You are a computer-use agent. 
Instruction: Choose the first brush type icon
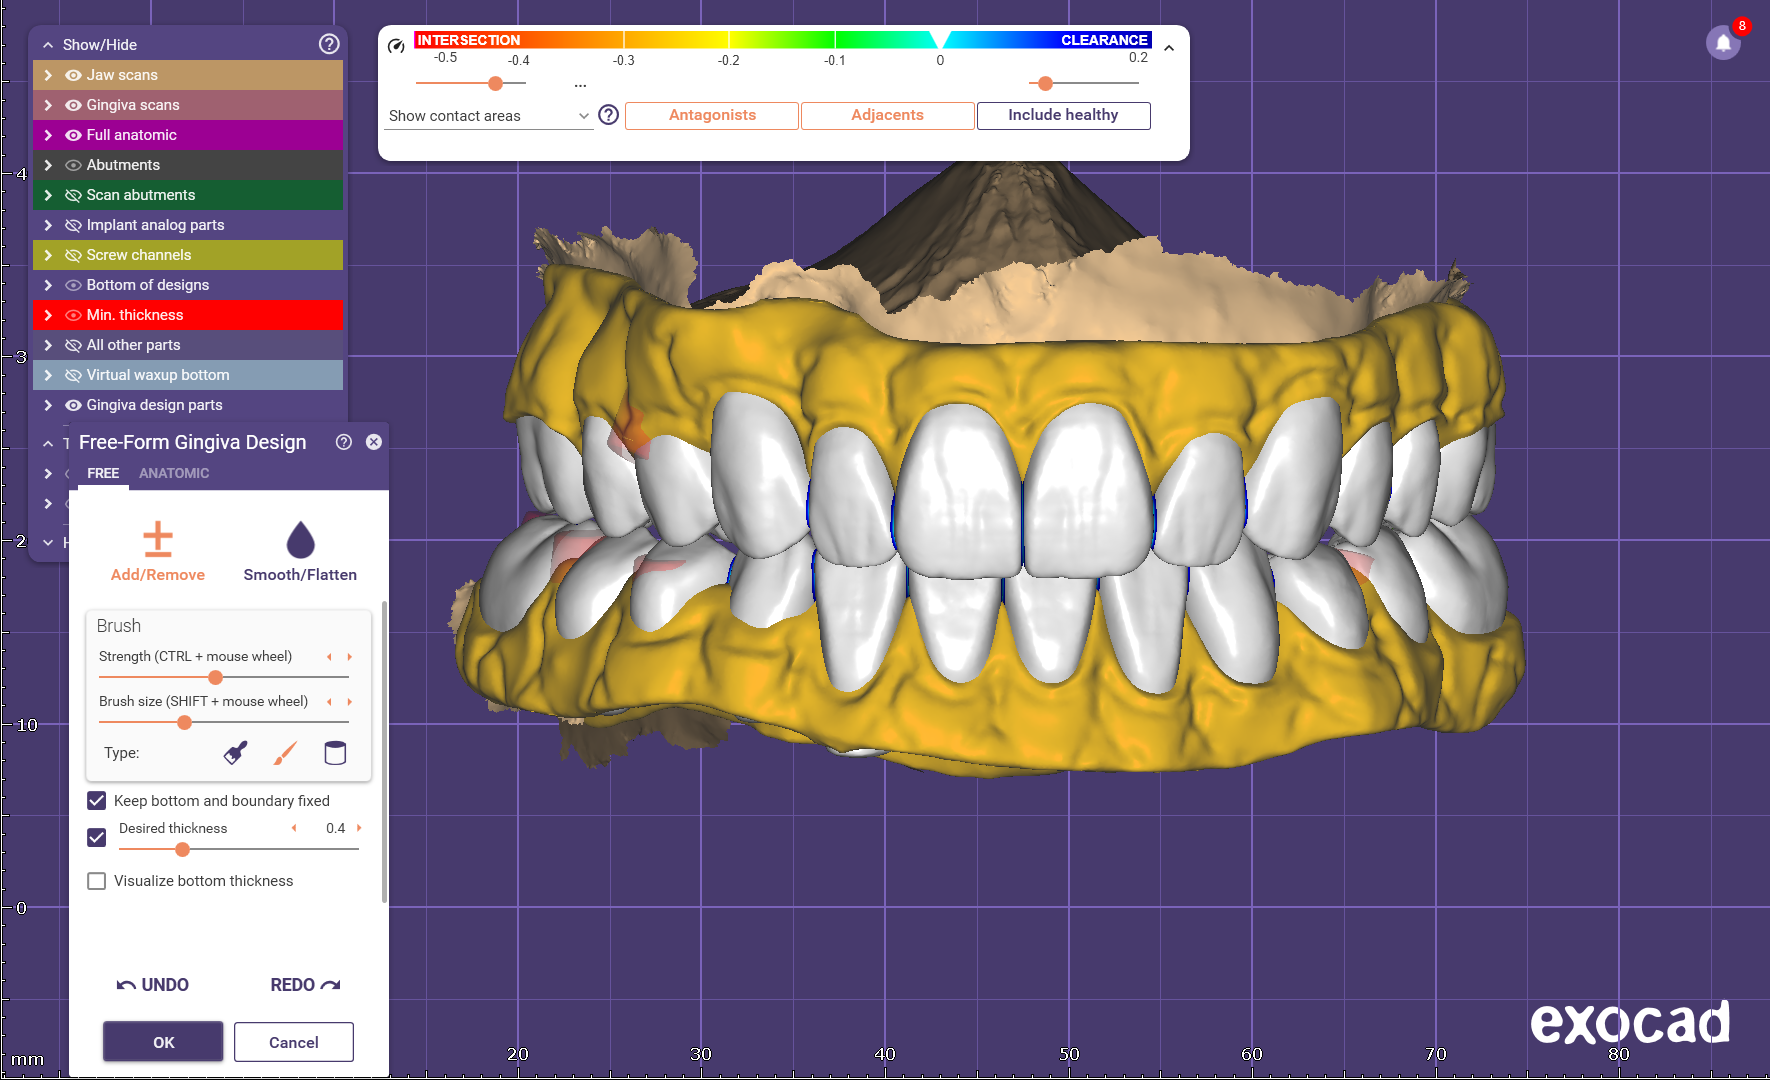coord(235,753)
